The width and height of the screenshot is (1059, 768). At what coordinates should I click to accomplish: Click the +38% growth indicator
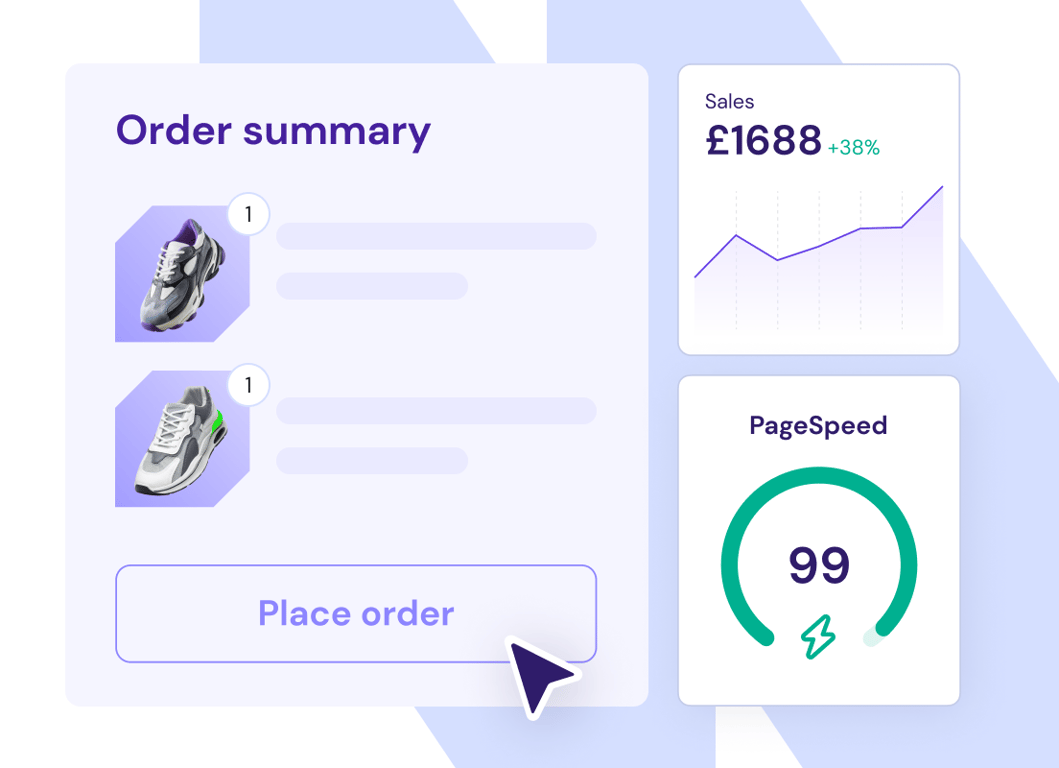pyautogui.click(x=854, y=147)
